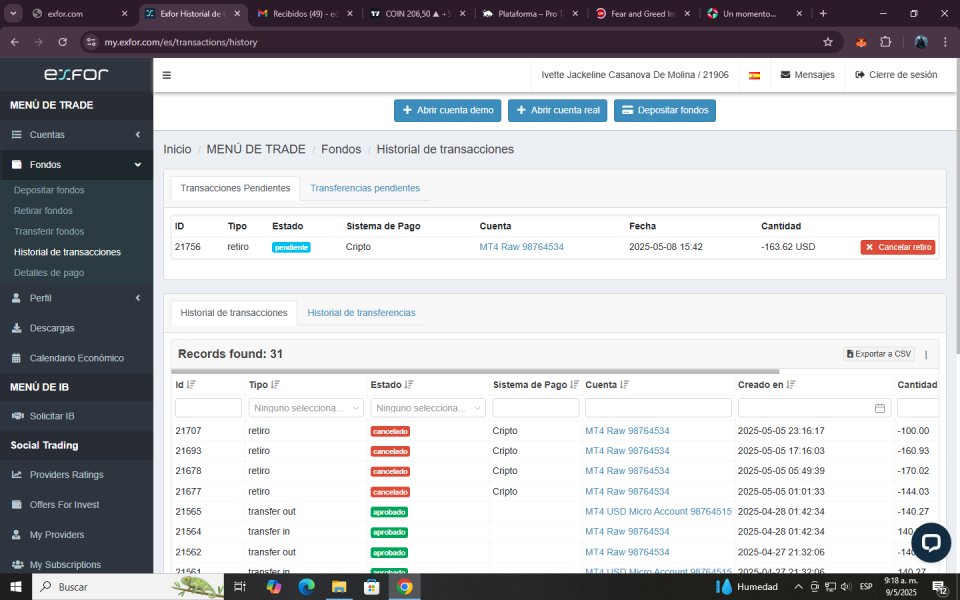Switch to Historial de transferencias tab
Image resolution: width=960 pixels, height=600 pixels.
[361, 313]
